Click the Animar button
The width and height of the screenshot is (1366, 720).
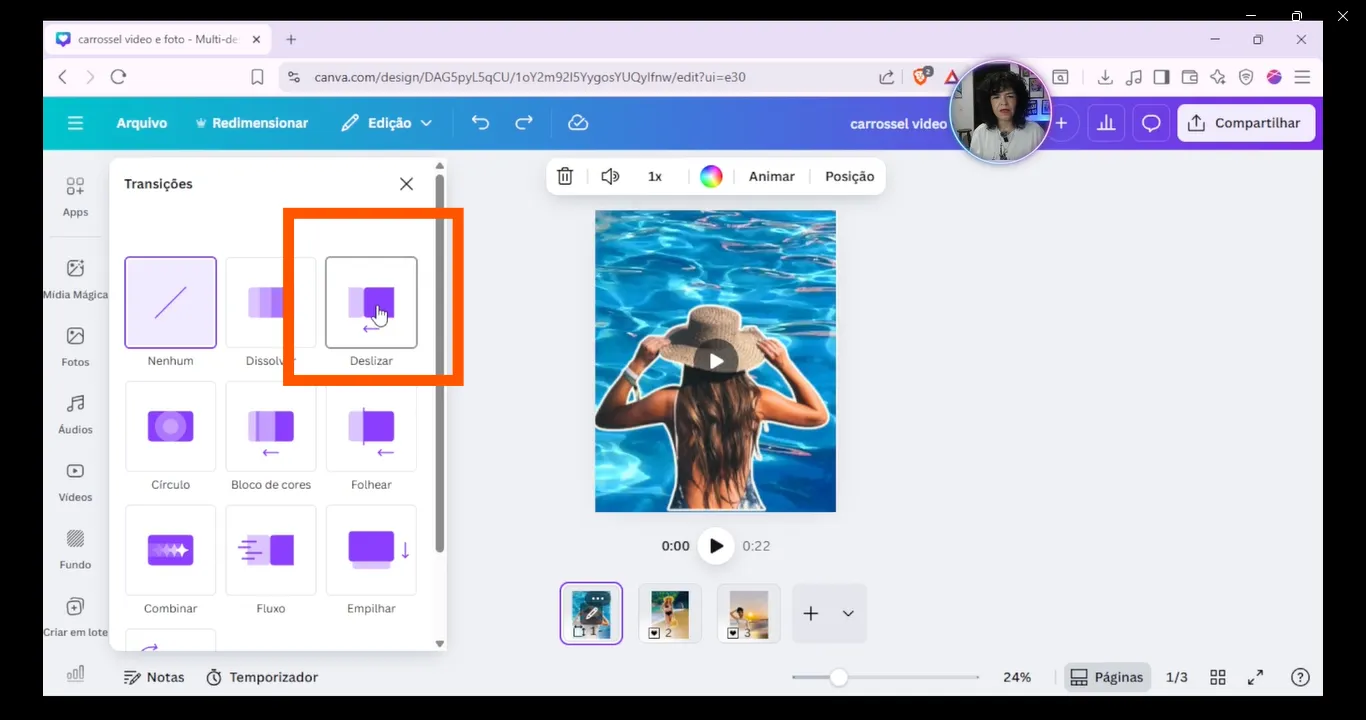771,176
